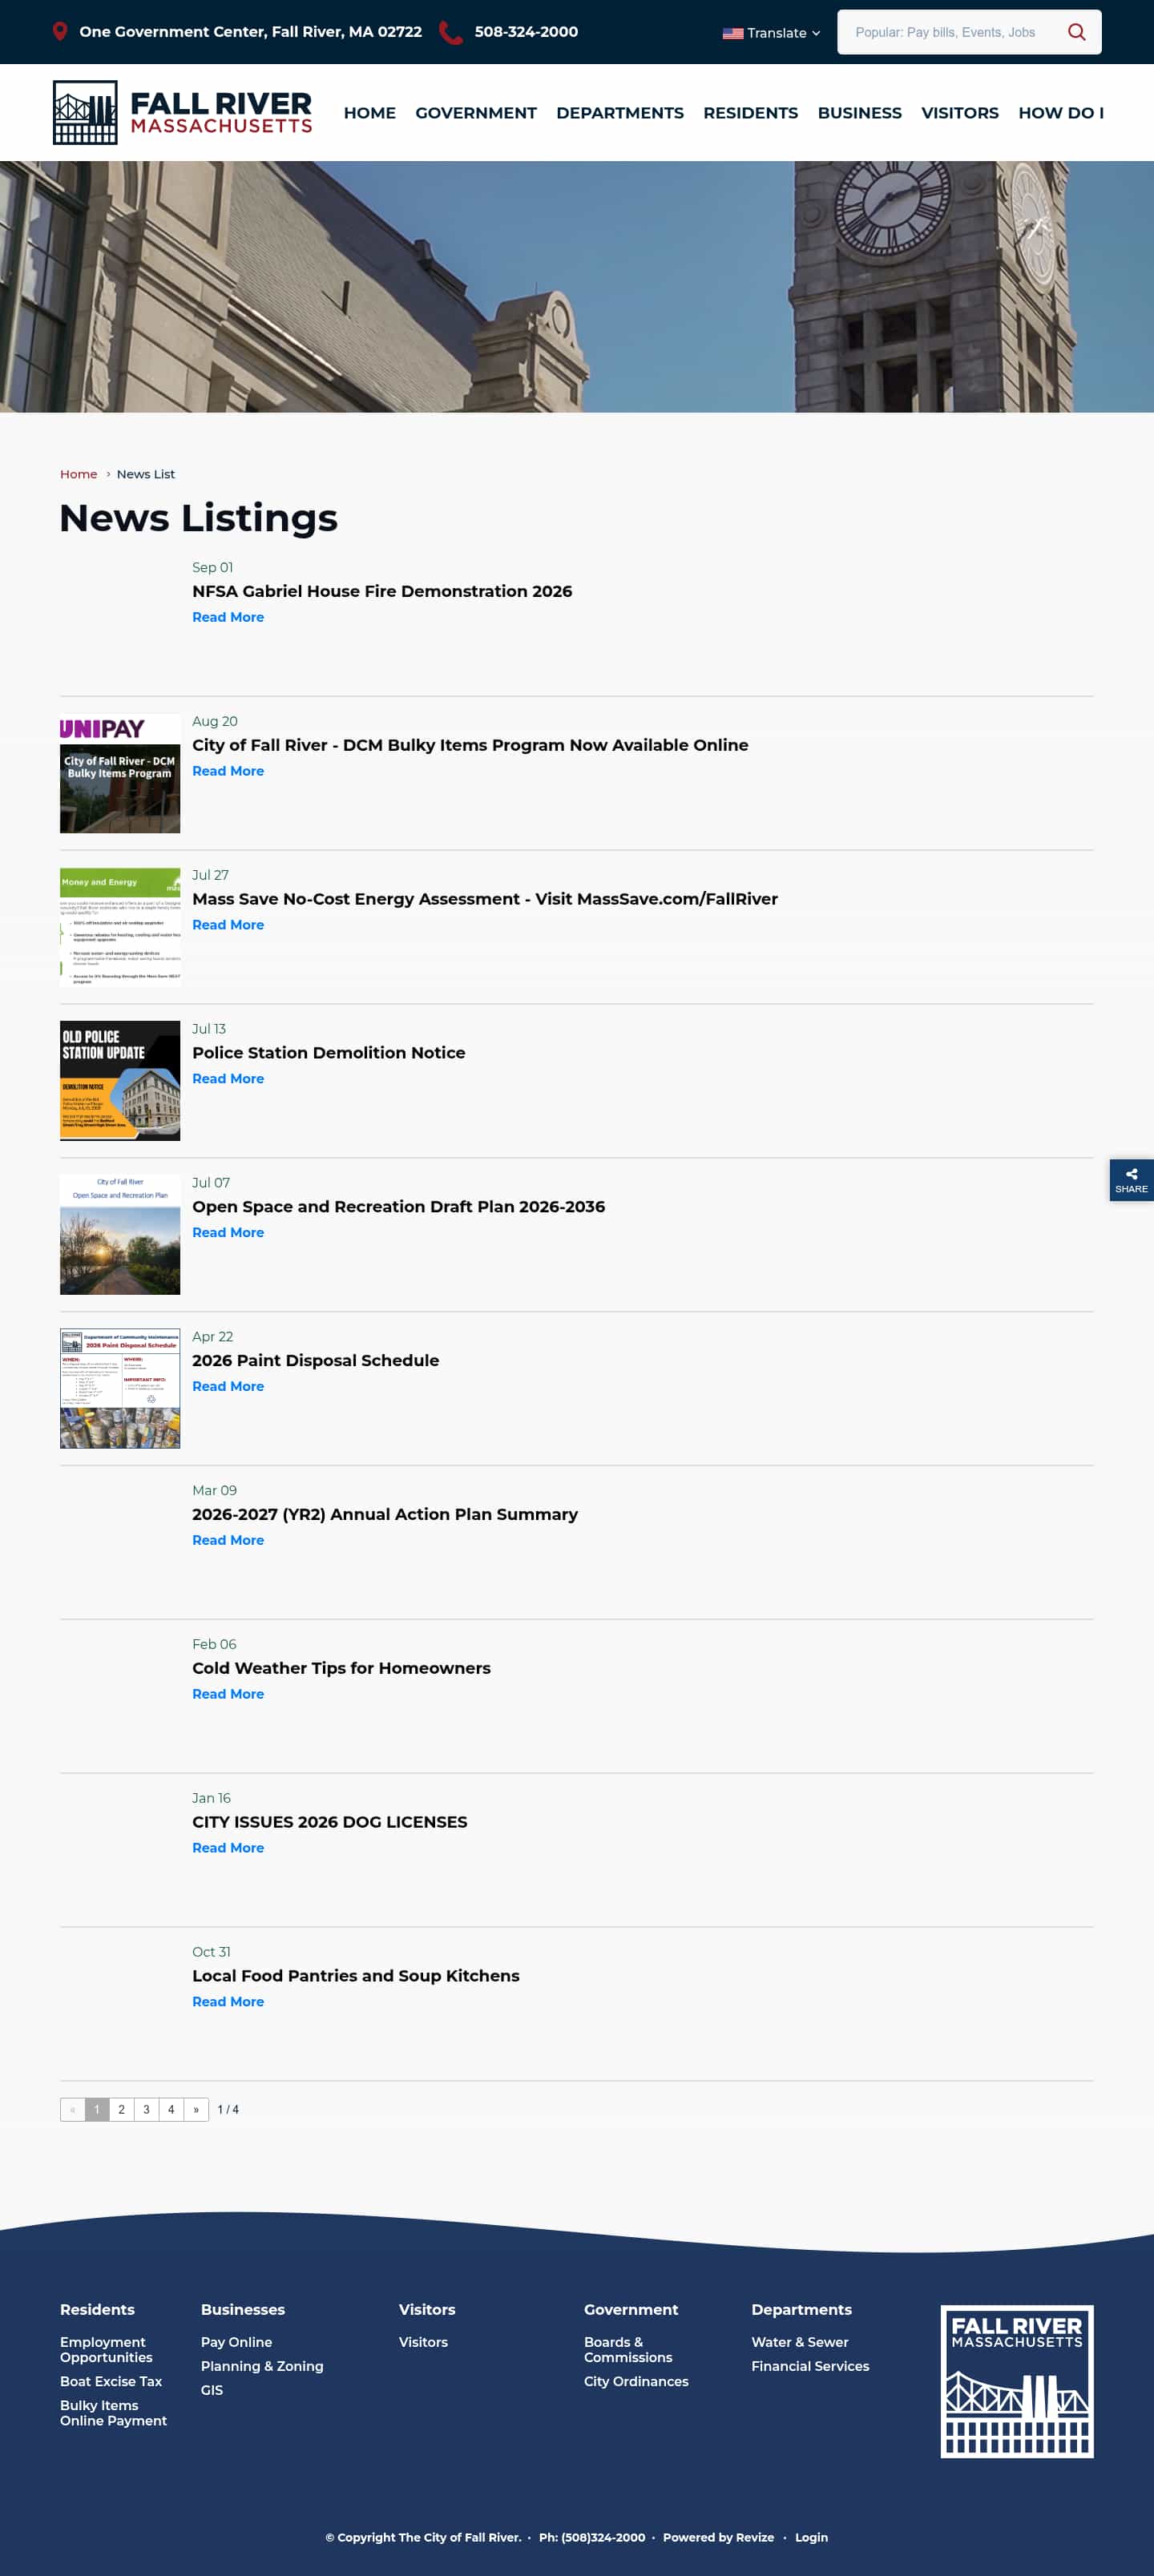Open Local Food Pantries and Soup Kitchens headline
The image size is (1154, 2576).
click(x=356, y=1977)
